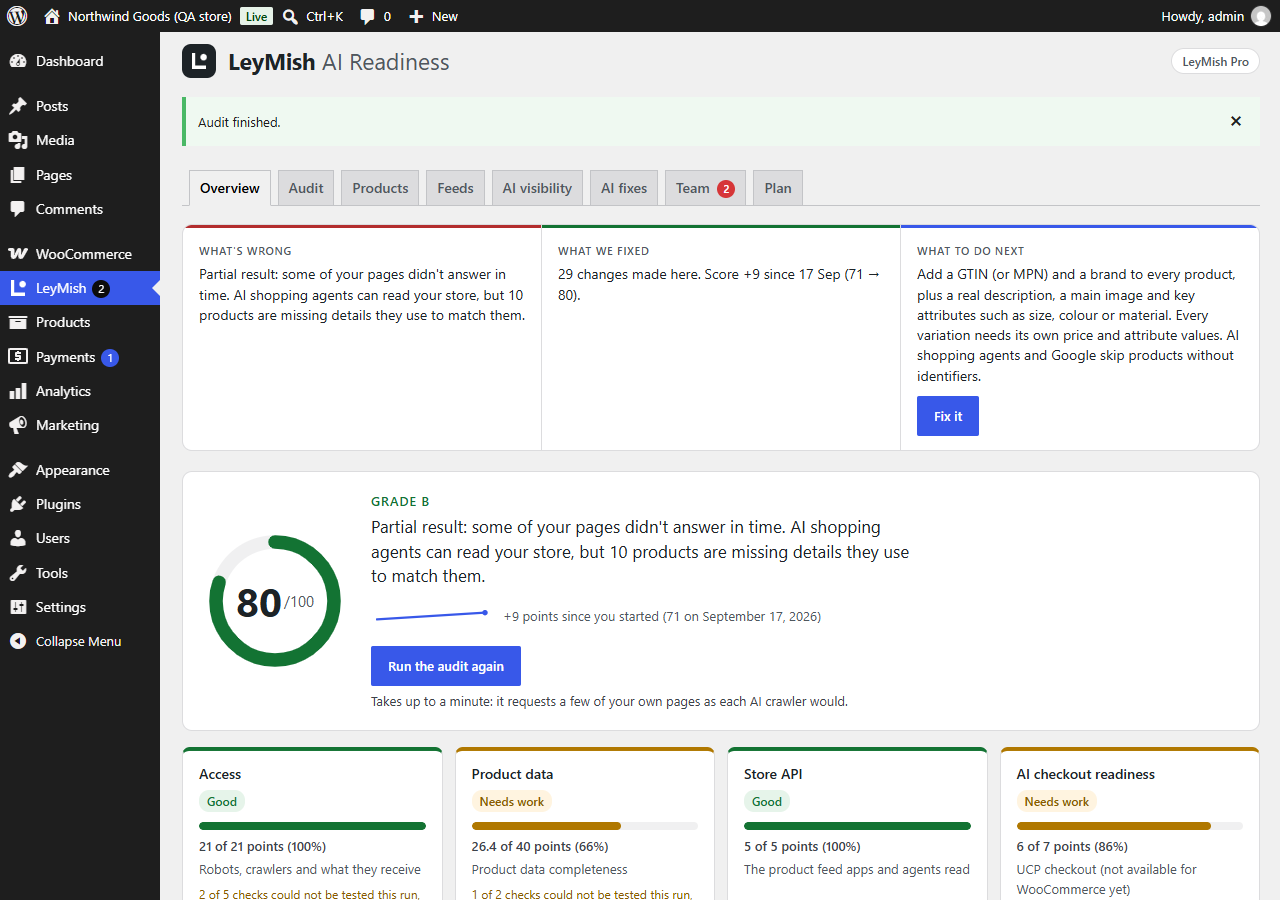Click the Live status badge
Image resolution: width=1280 pixels, height=900 pixels.
click(257, 16)
